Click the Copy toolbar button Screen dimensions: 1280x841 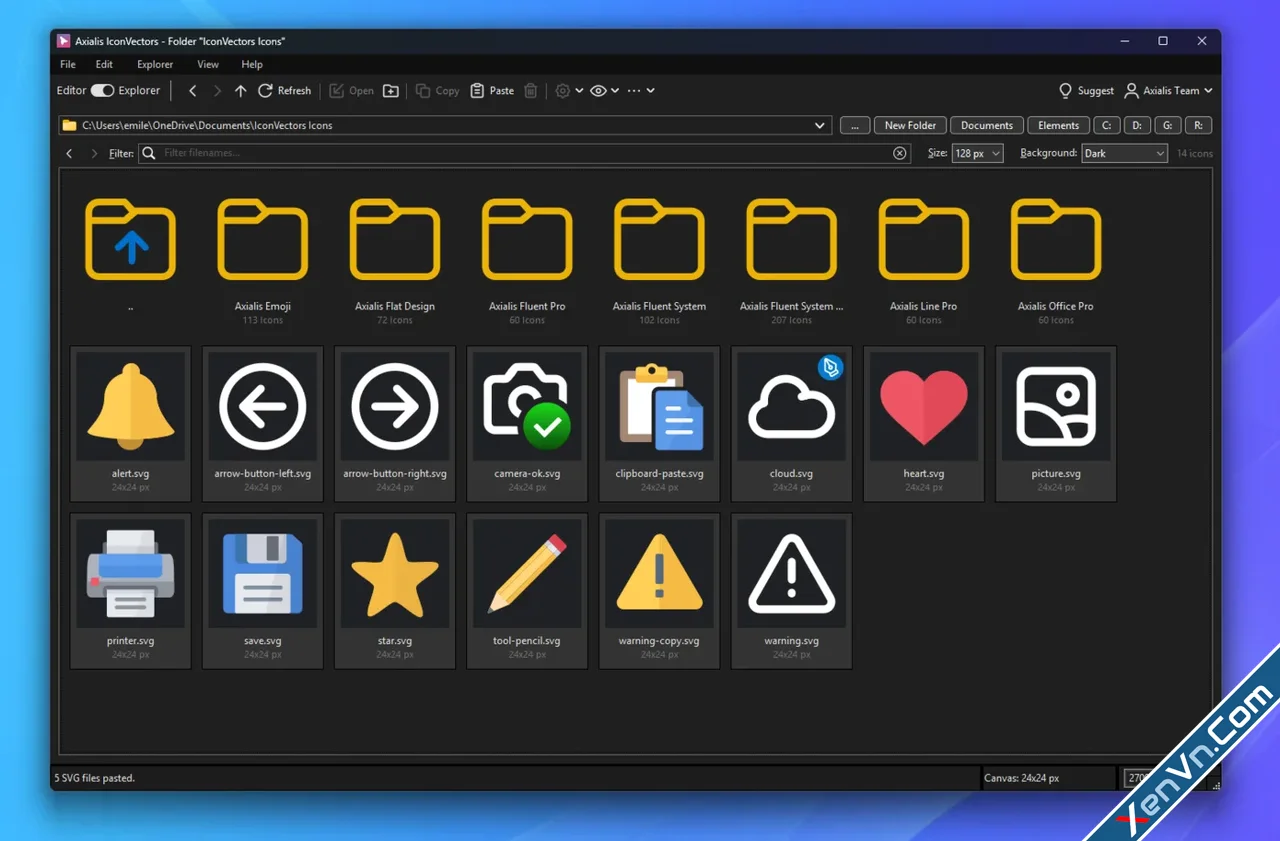tap(437, 90)
